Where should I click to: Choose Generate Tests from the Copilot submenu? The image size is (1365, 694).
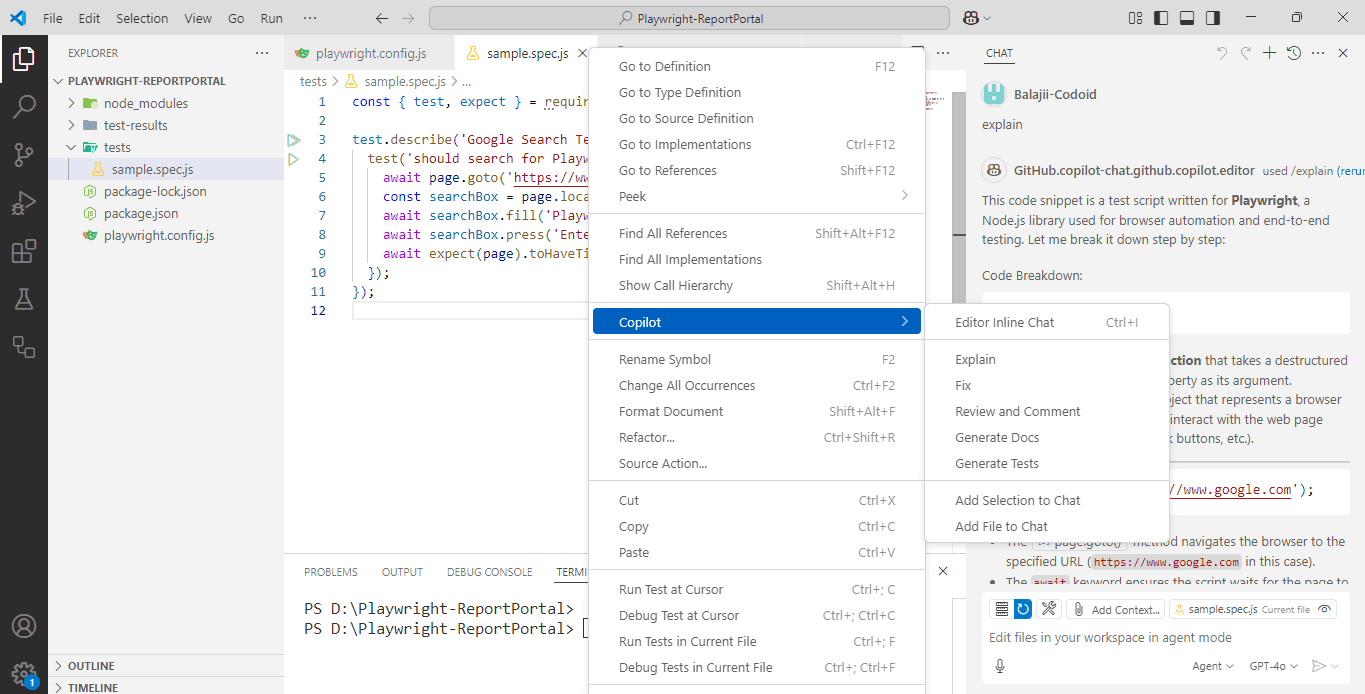click(999, 463)
